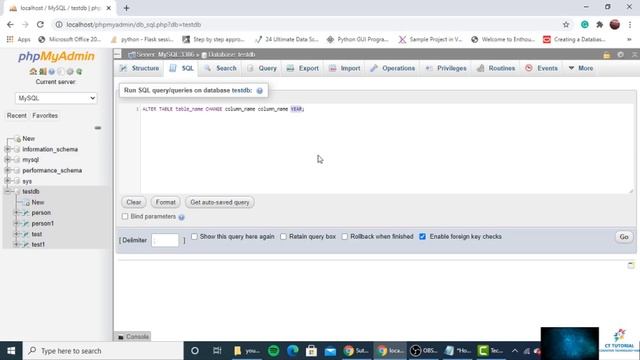Open page settings gear in header bar
The height and width of the screenshot is (360, 640).
click(620, 55)
